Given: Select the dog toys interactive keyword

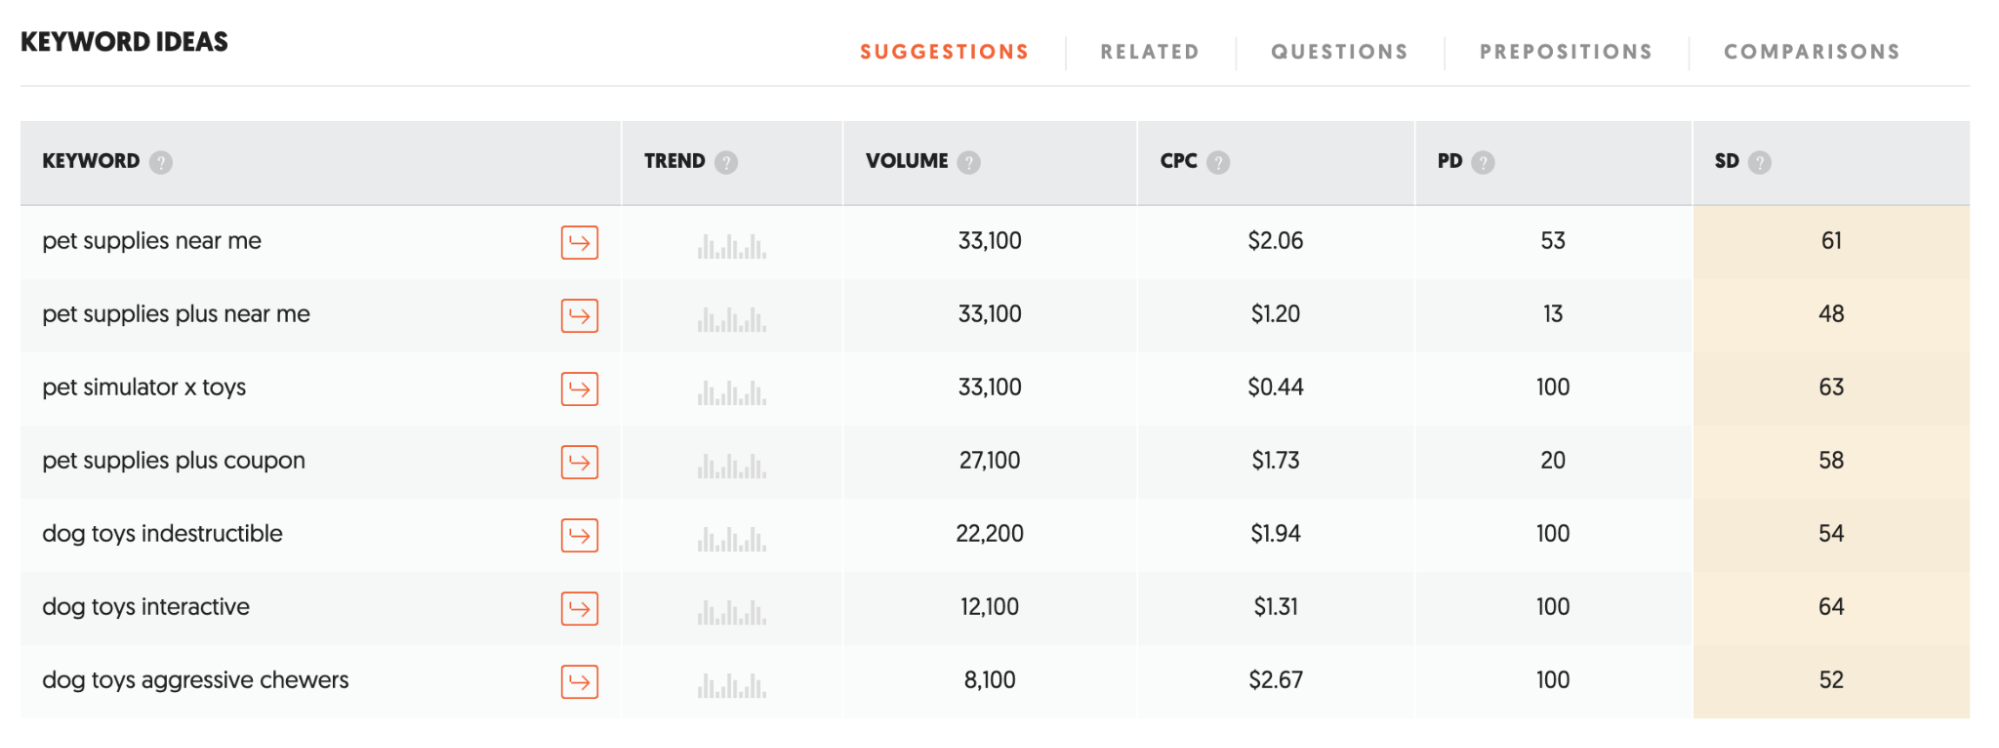Looking at the screenshot, I should tap(146, 607).
